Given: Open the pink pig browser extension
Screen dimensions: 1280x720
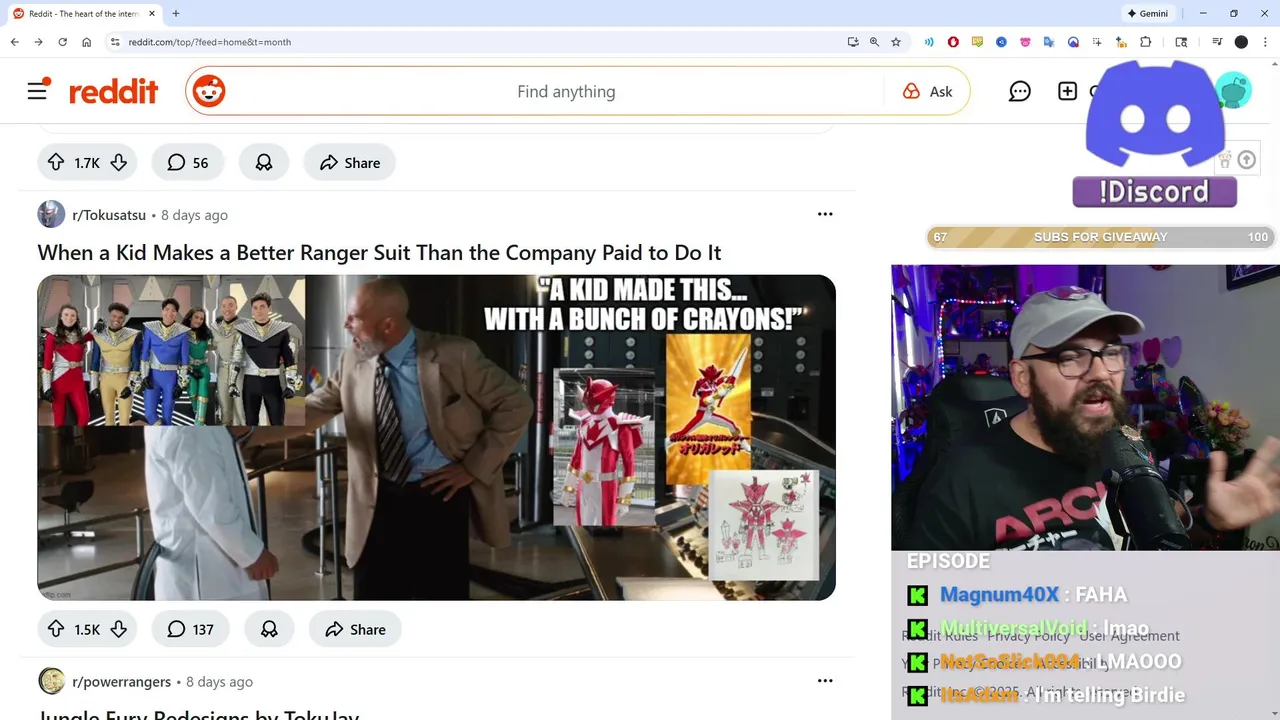Looking at the screenshot, I should [1025, 42].
